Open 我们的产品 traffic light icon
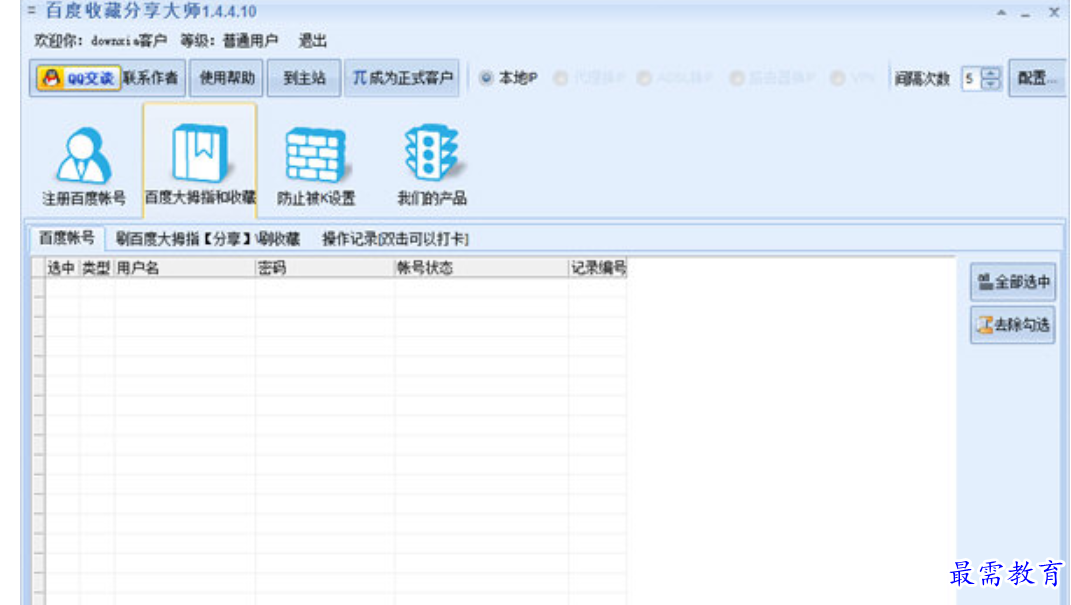This screenshot has width=1071, height=605. pyautogui.click(x=432, y=166)
